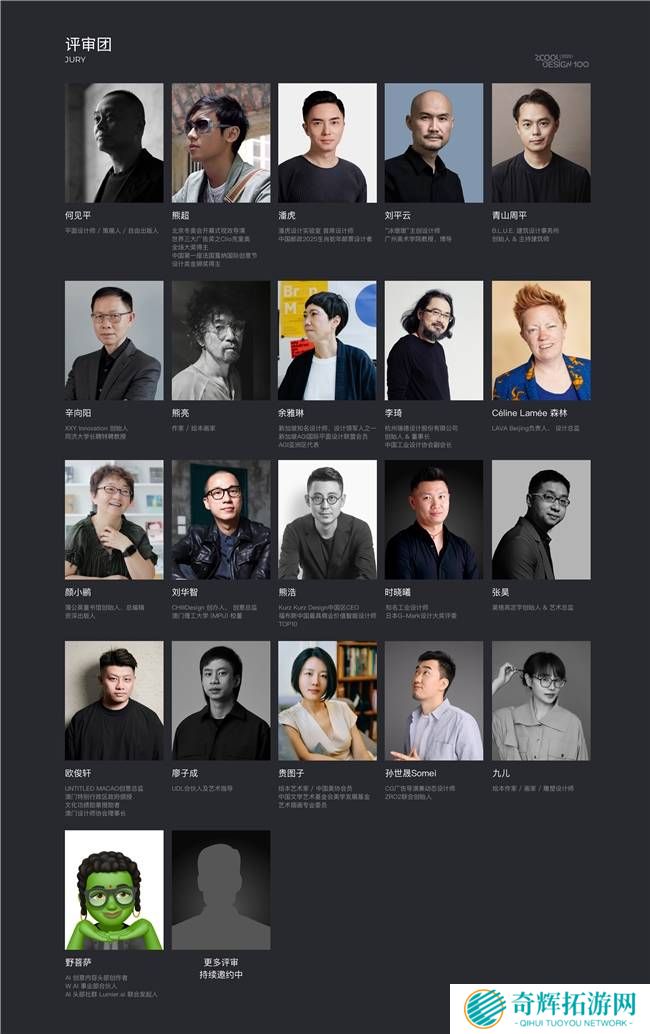Open 辛向阳's profile photo
650x1034 pixels.
click(114, 340)
